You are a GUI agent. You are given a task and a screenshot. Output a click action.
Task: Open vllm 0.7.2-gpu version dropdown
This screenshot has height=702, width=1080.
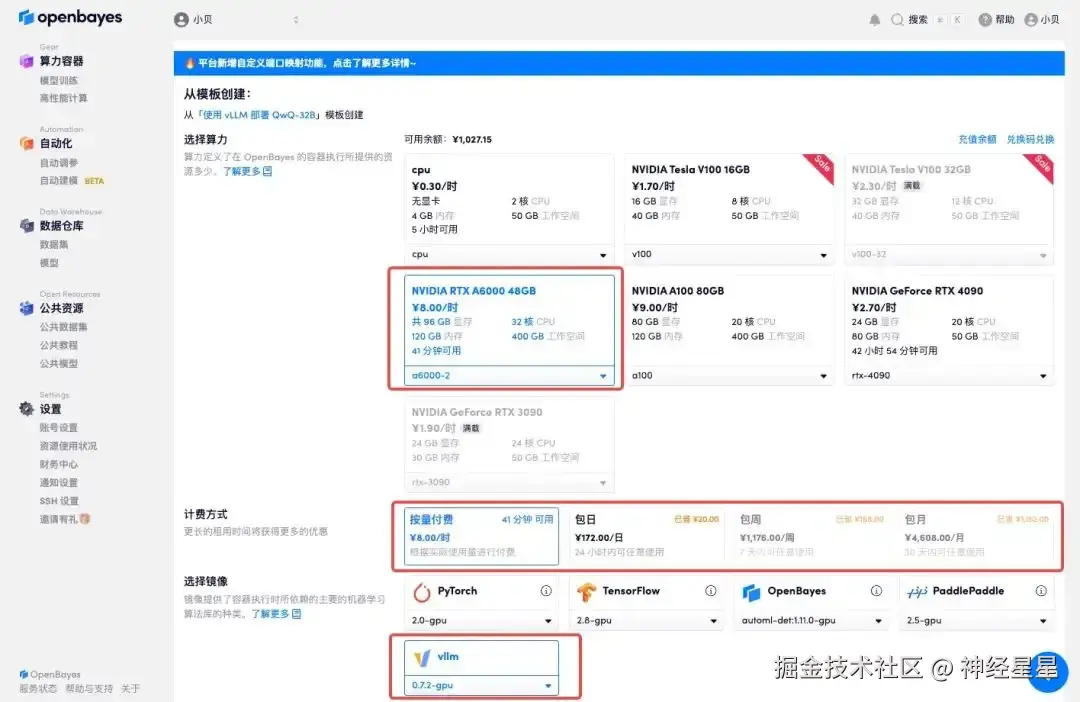tap(481, 685)
